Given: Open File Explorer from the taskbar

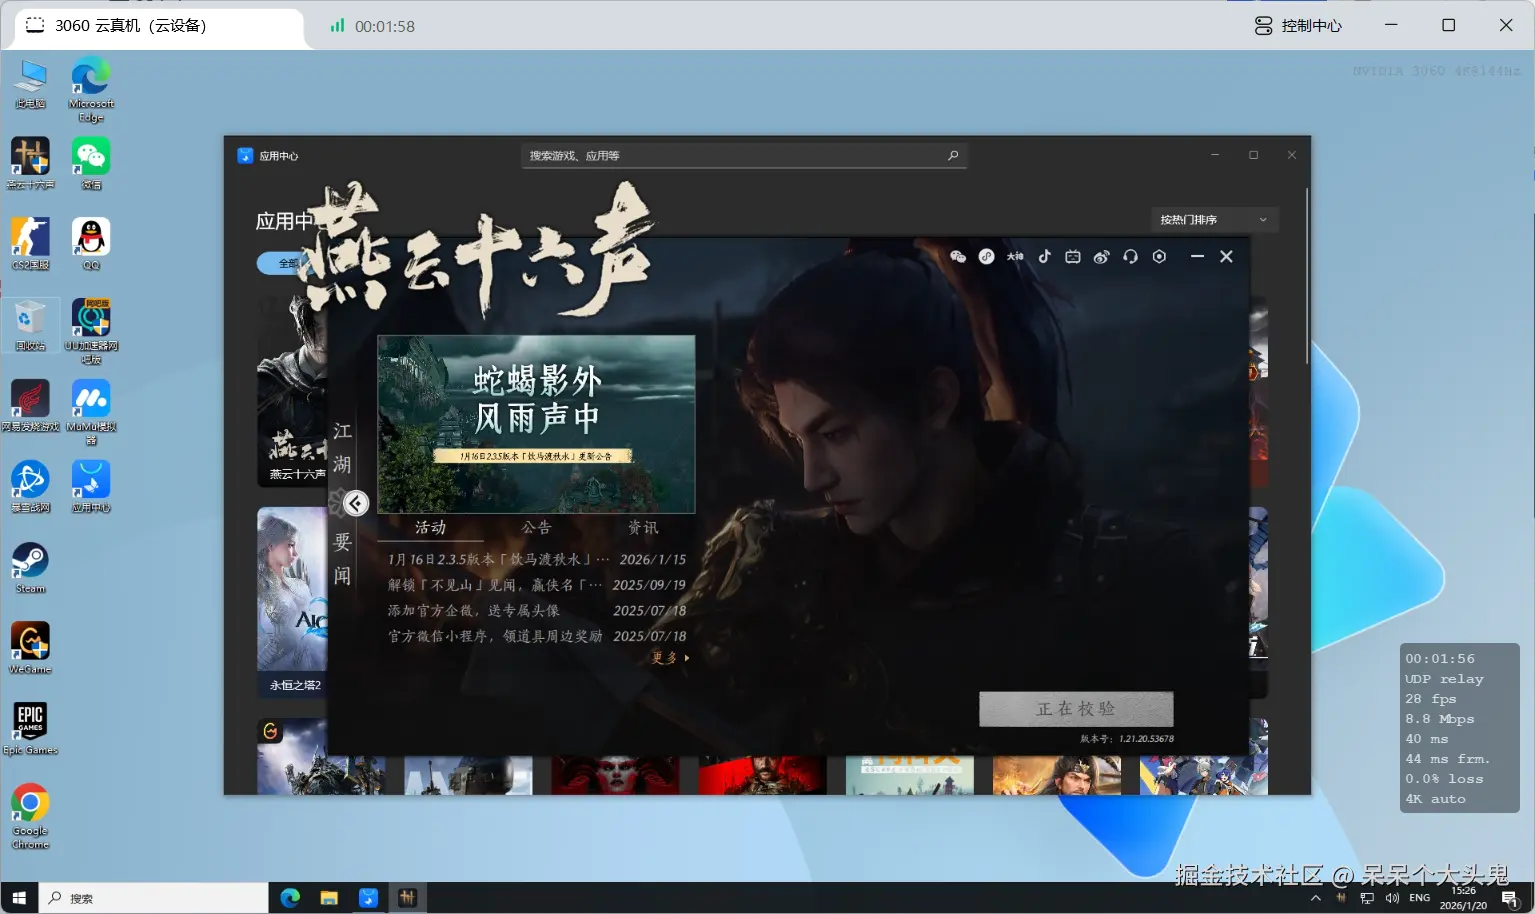Looking at the screenshot, I should [x=329, y=898].
